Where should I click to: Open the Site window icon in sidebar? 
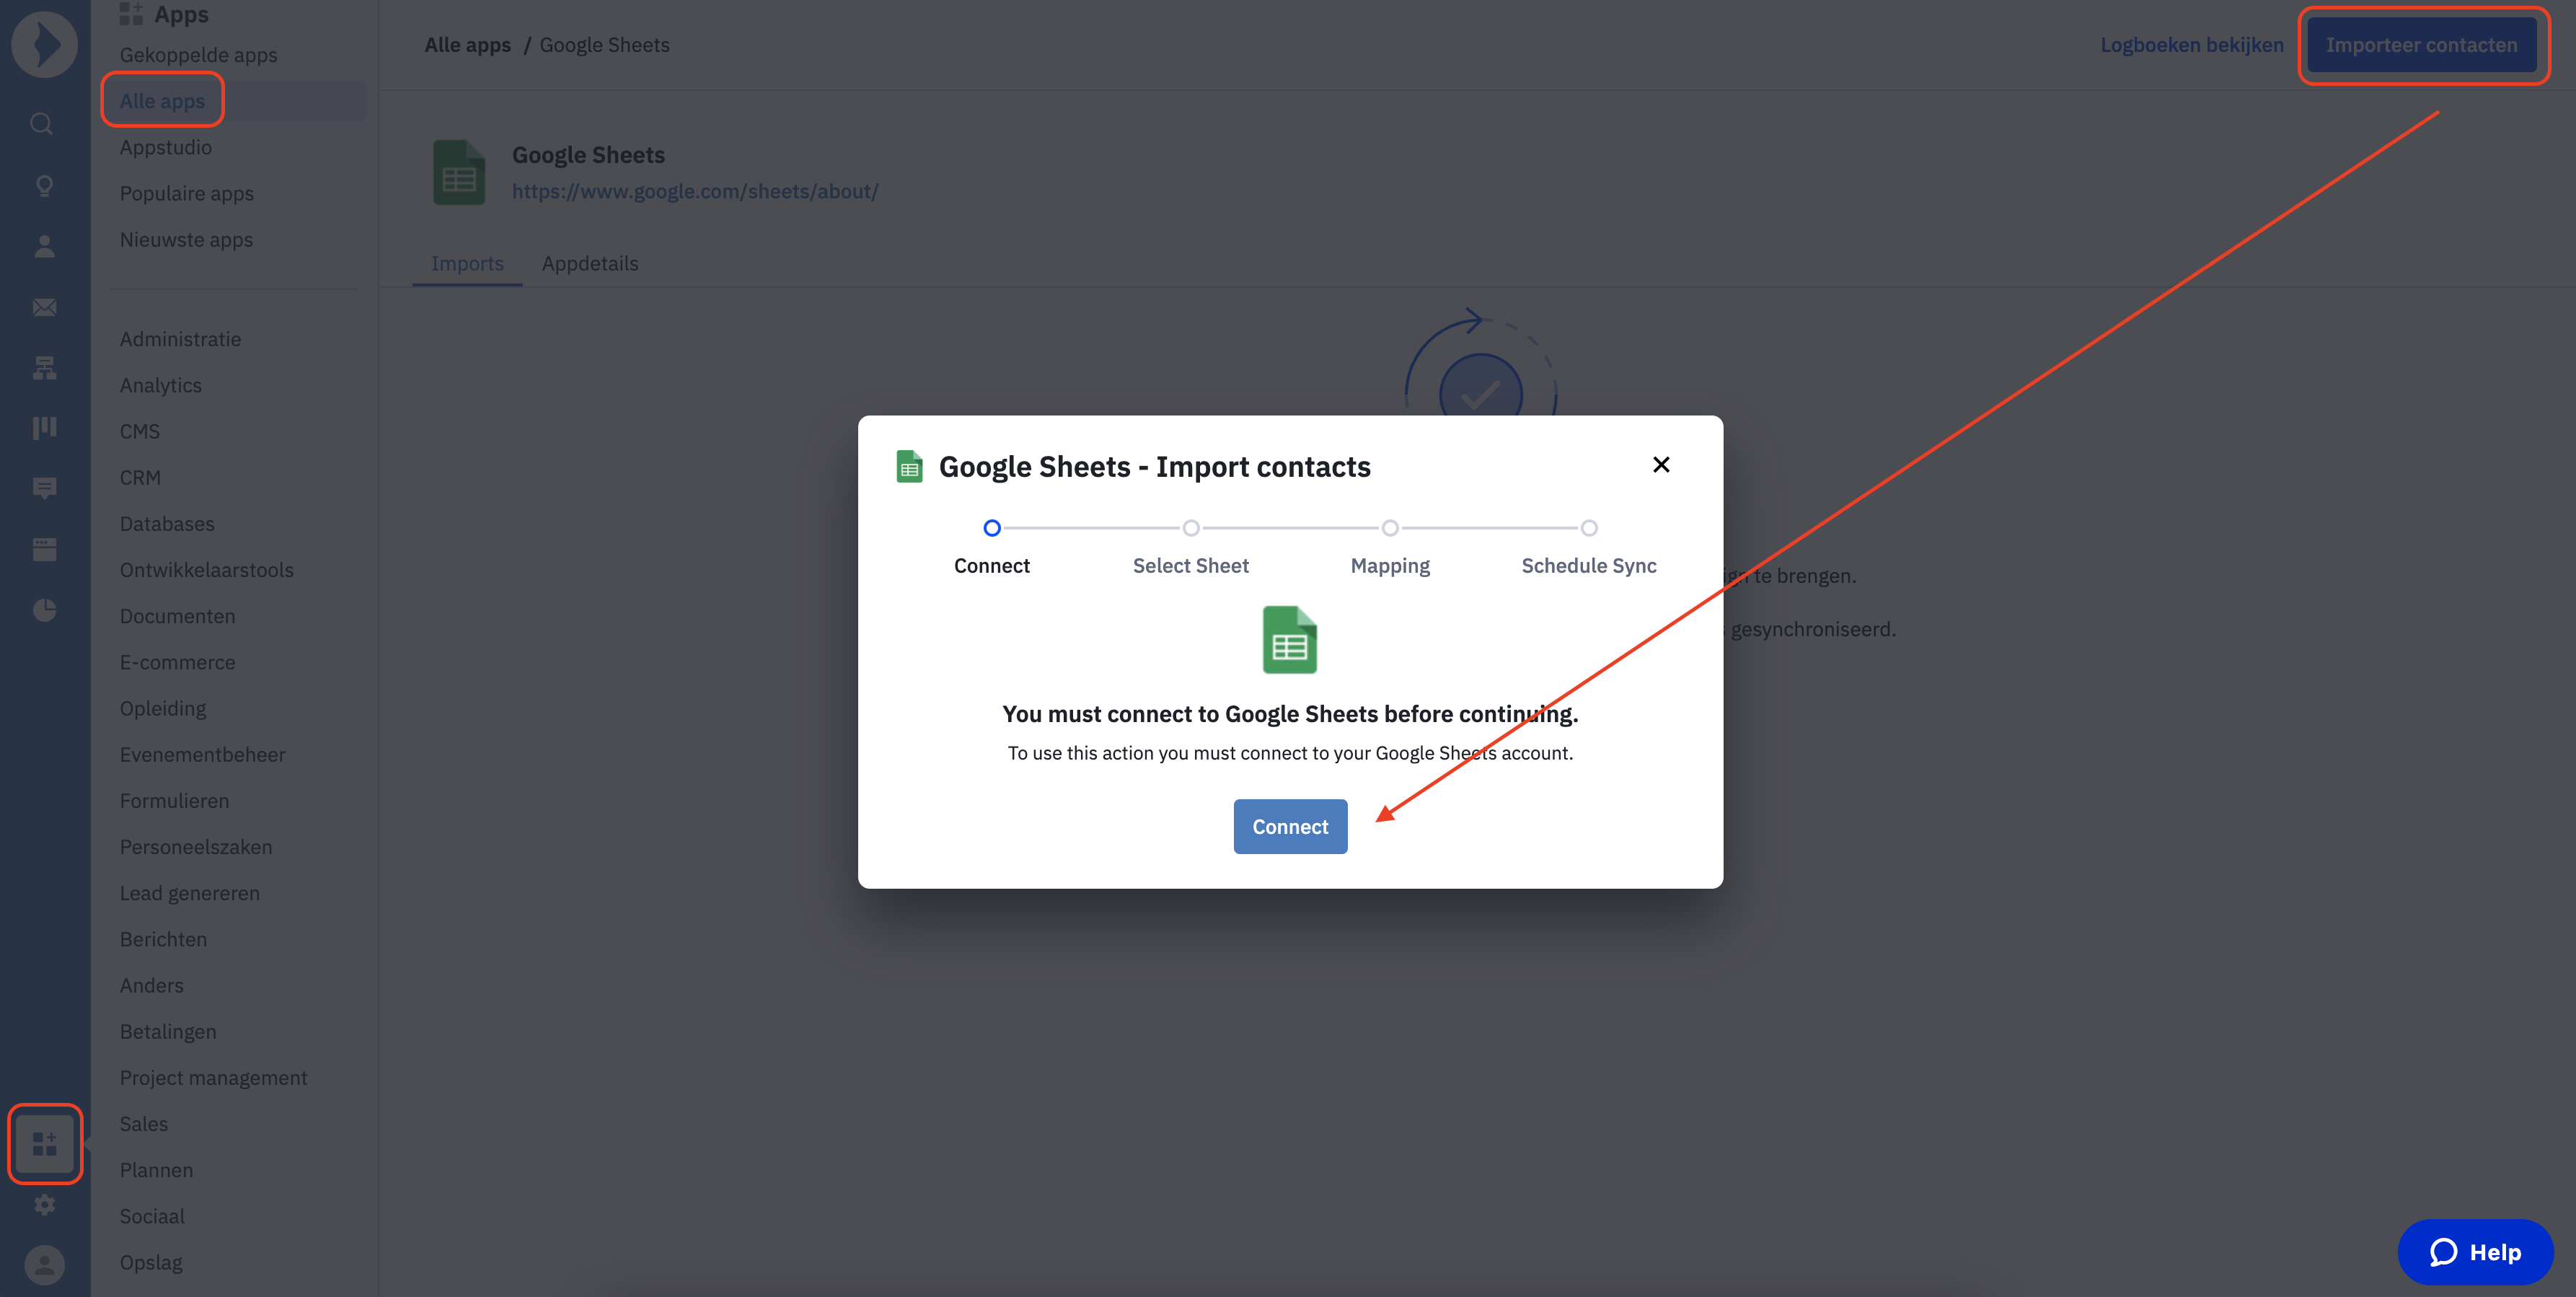click(x=44, y=549)
